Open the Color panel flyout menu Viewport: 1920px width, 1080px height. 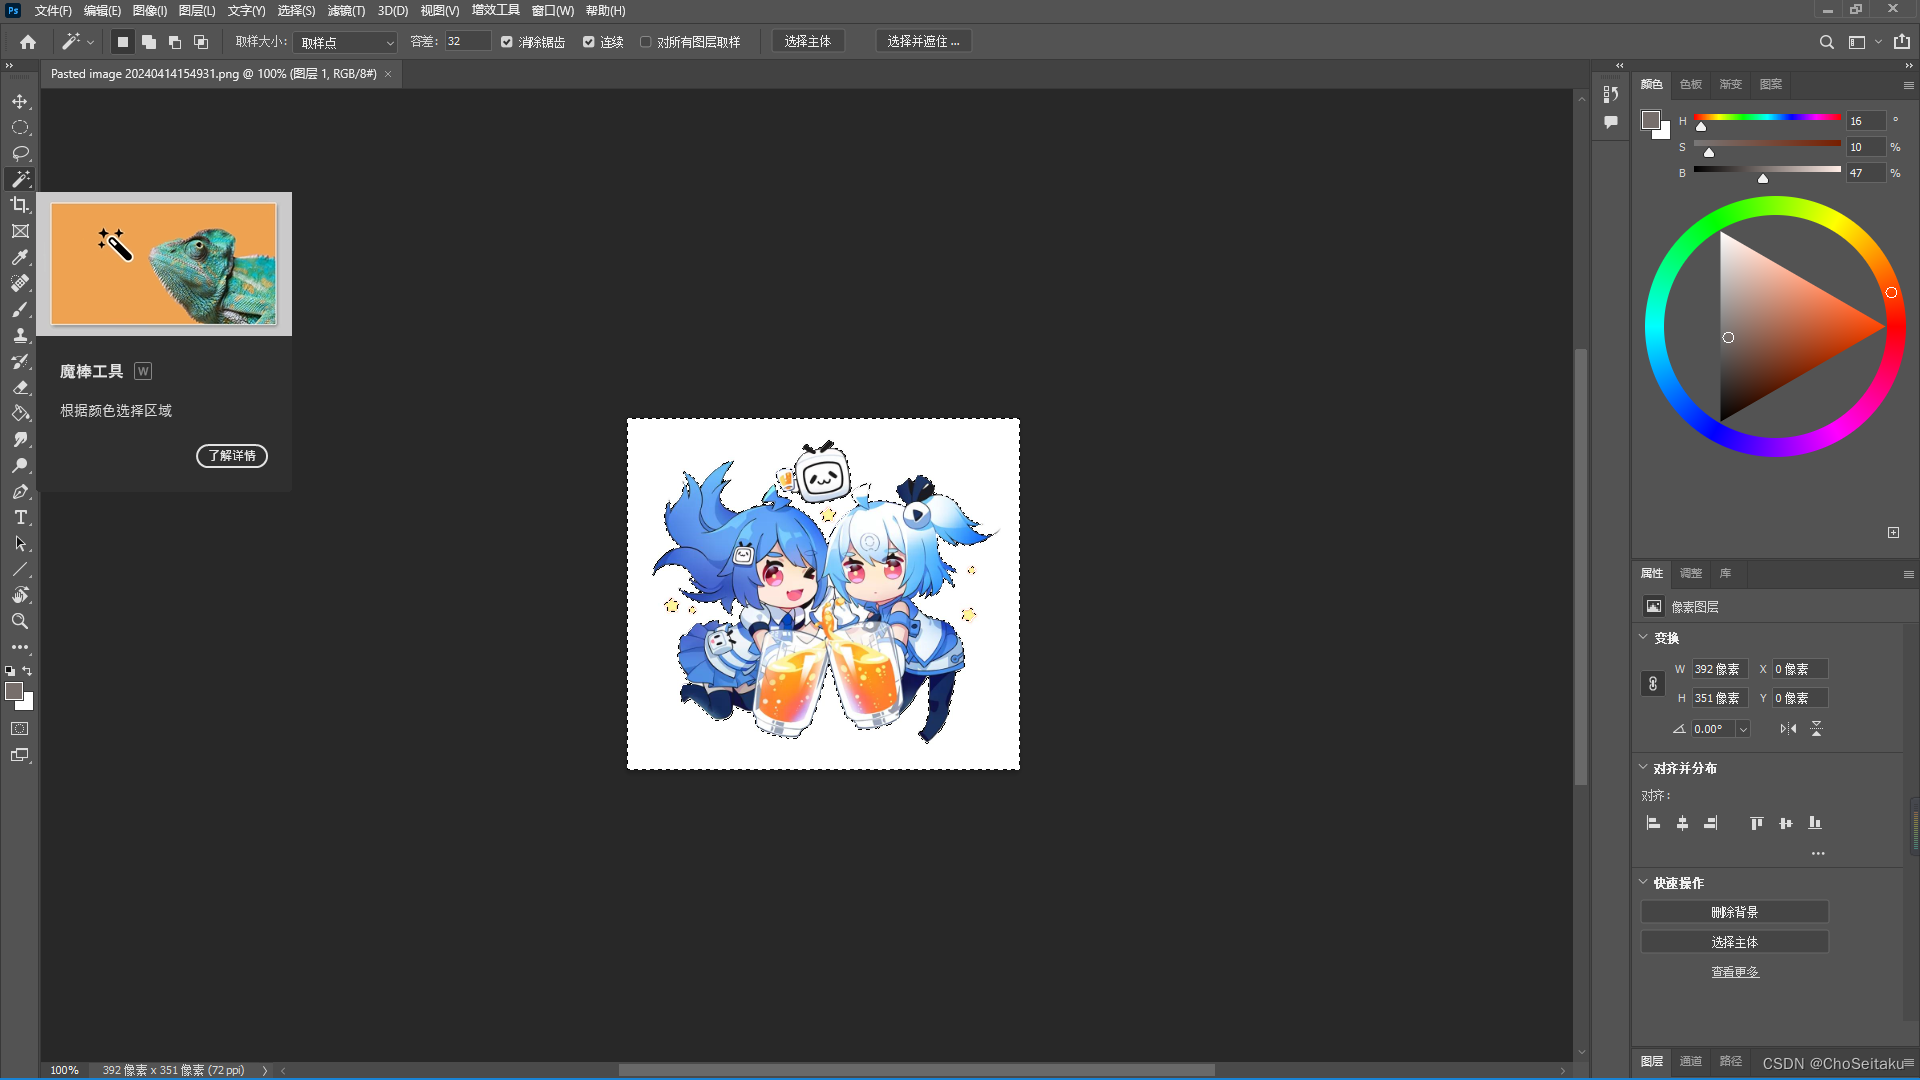[1908, 85]
